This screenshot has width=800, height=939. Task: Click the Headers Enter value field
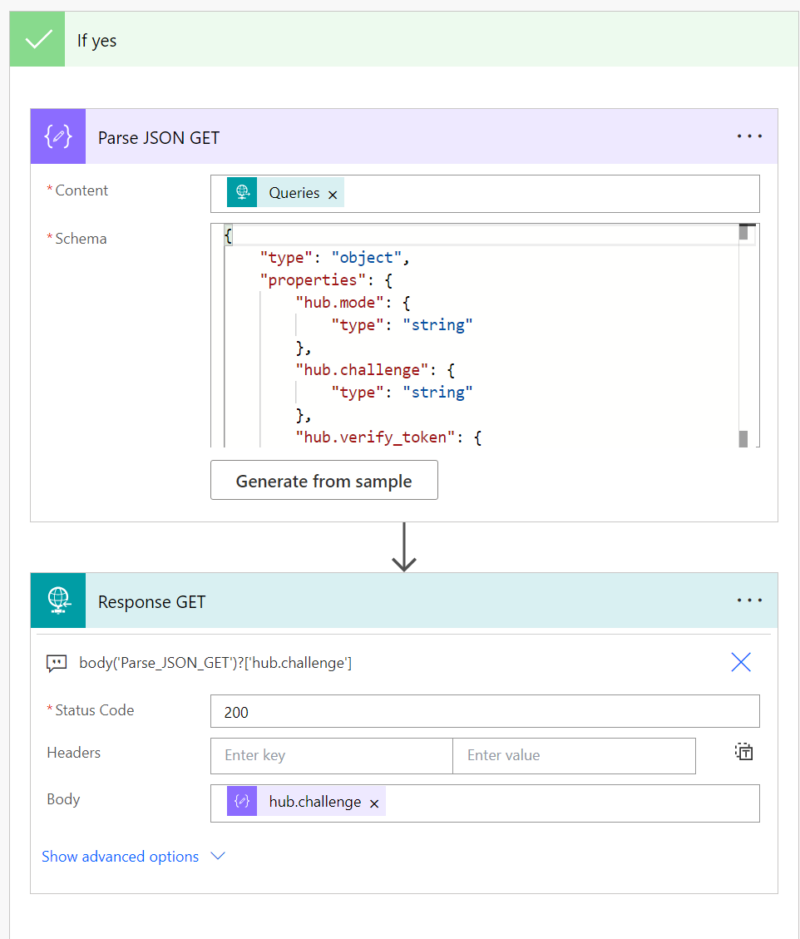point(573,756)
